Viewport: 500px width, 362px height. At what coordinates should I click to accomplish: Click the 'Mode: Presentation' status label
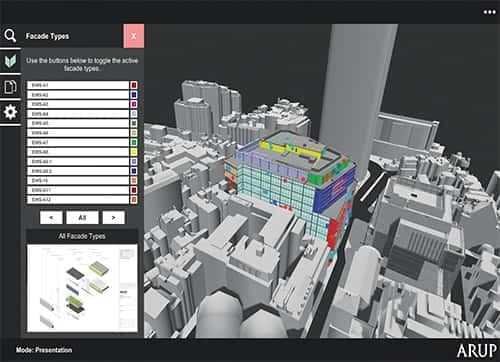pyautogui.click(x=44, y=350)
